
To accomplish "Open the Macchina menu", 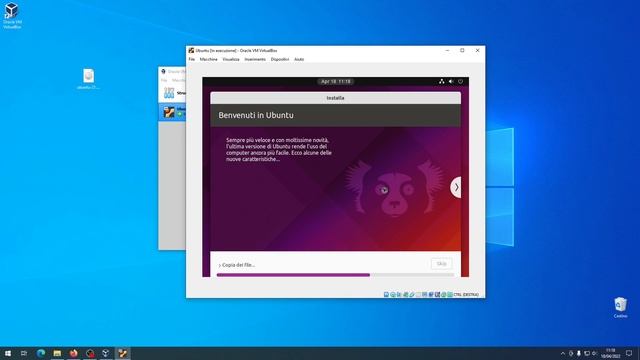I will coord(209,59).
